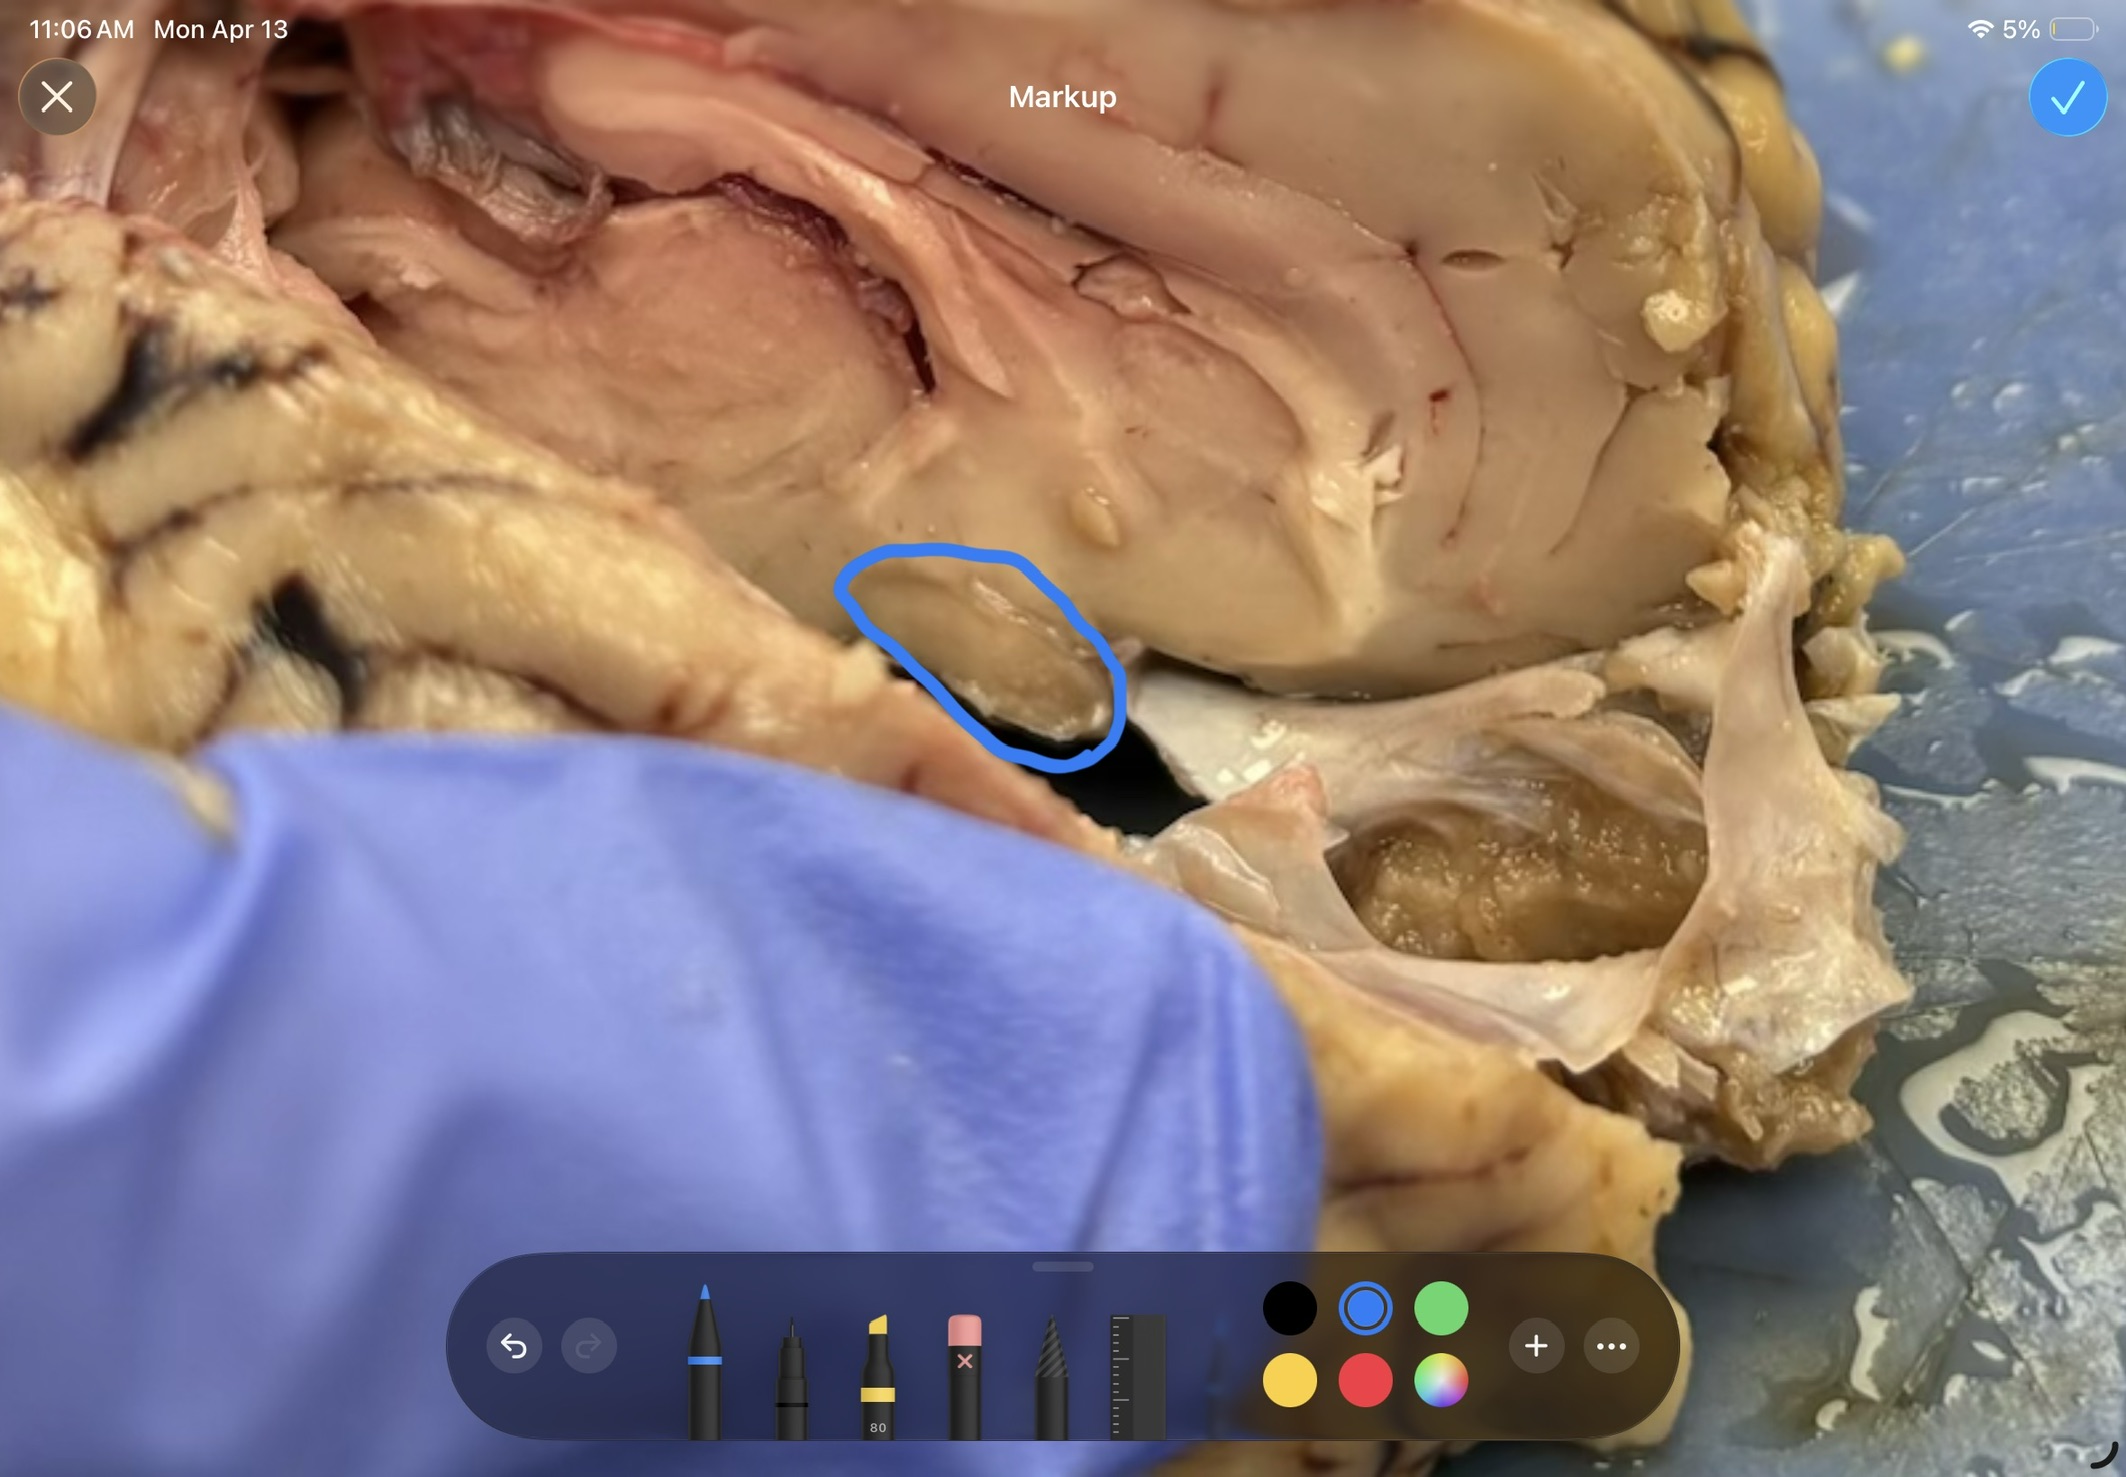Image resolution: width=2126 pixels, height=1477 pixels.
Task: Choose the yellow color swatch
Action: pos(1289,1381)
